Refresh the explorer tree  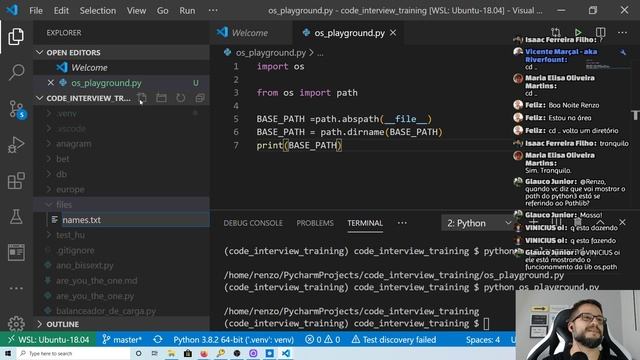[x=180, y=98]
